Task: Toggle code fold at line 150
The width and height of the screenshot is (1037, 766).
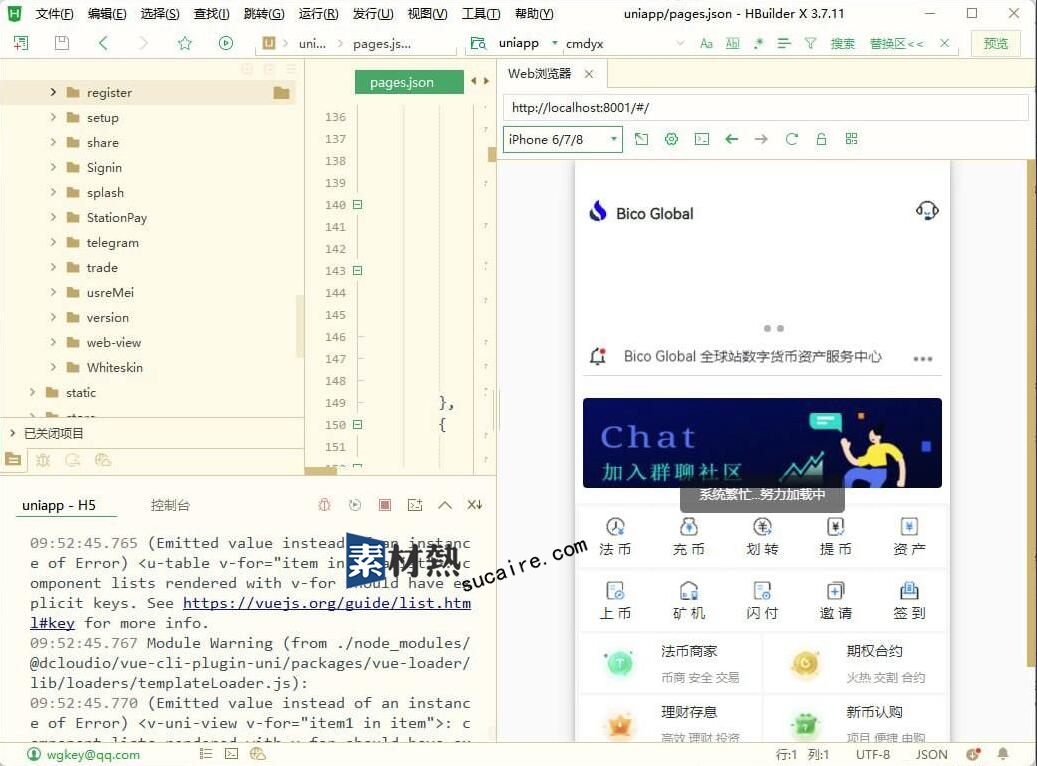Action: 358,425
